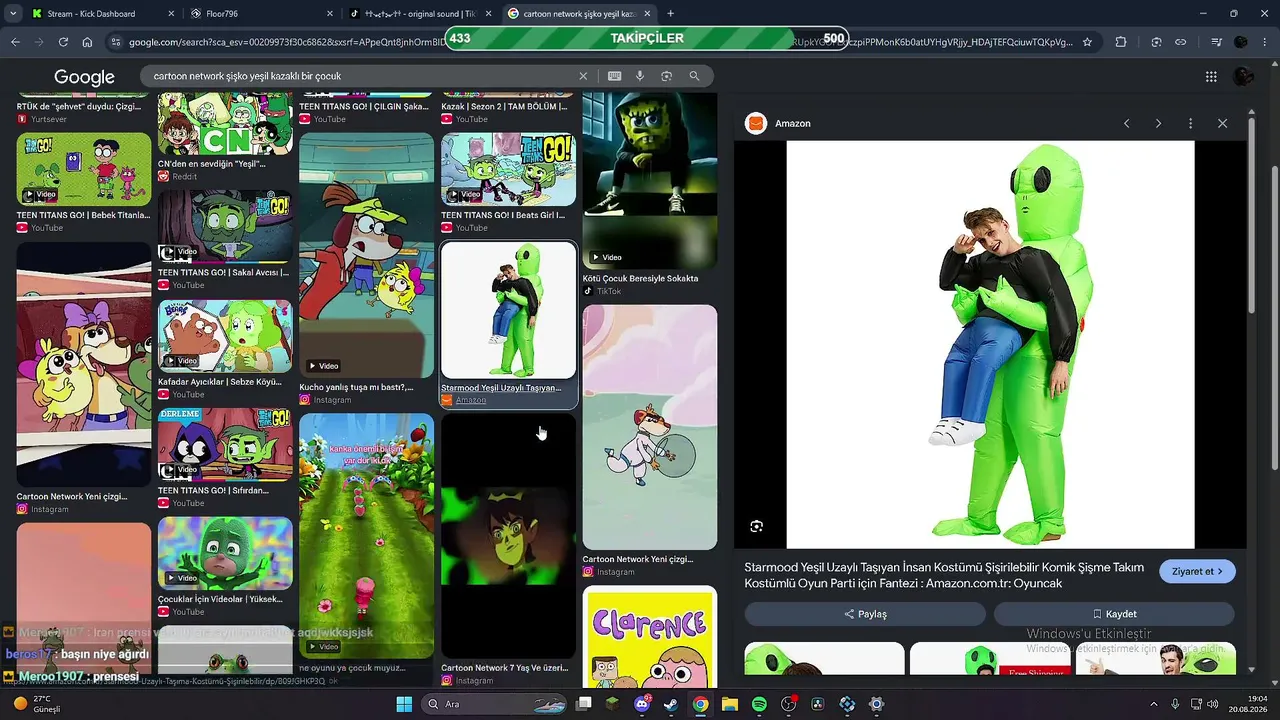Open Discord from the taskbar

coord(642,704)
